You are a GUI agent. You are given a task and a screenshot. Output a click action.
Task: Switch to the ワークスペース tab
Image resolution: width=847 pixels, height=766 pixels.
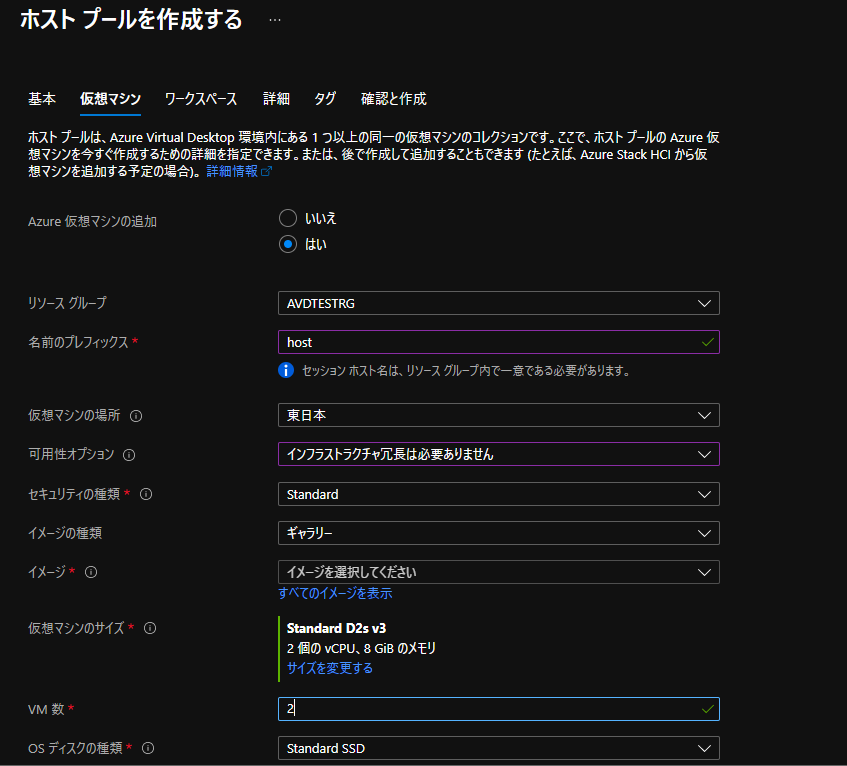pos(201,99)
